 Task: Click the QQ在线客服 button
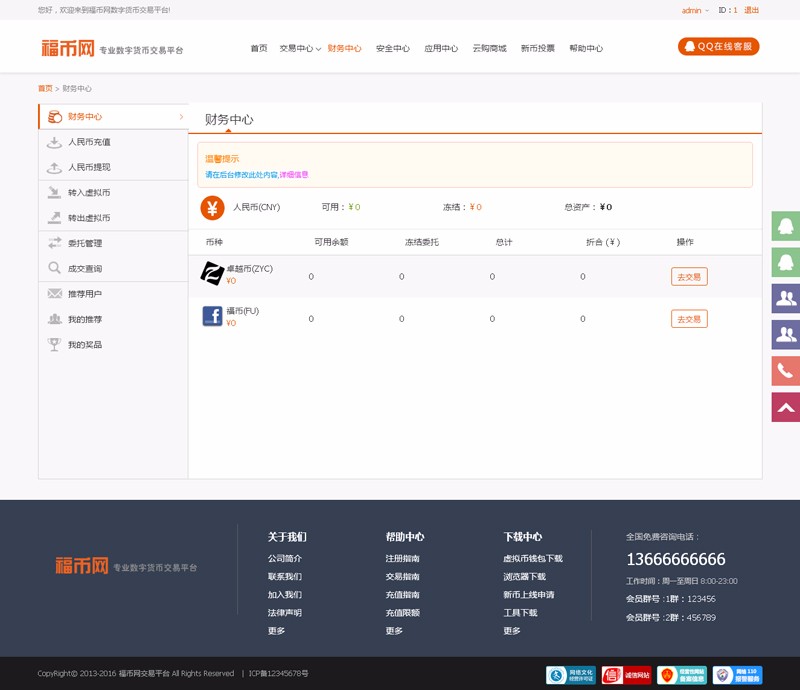pos(718,46)
